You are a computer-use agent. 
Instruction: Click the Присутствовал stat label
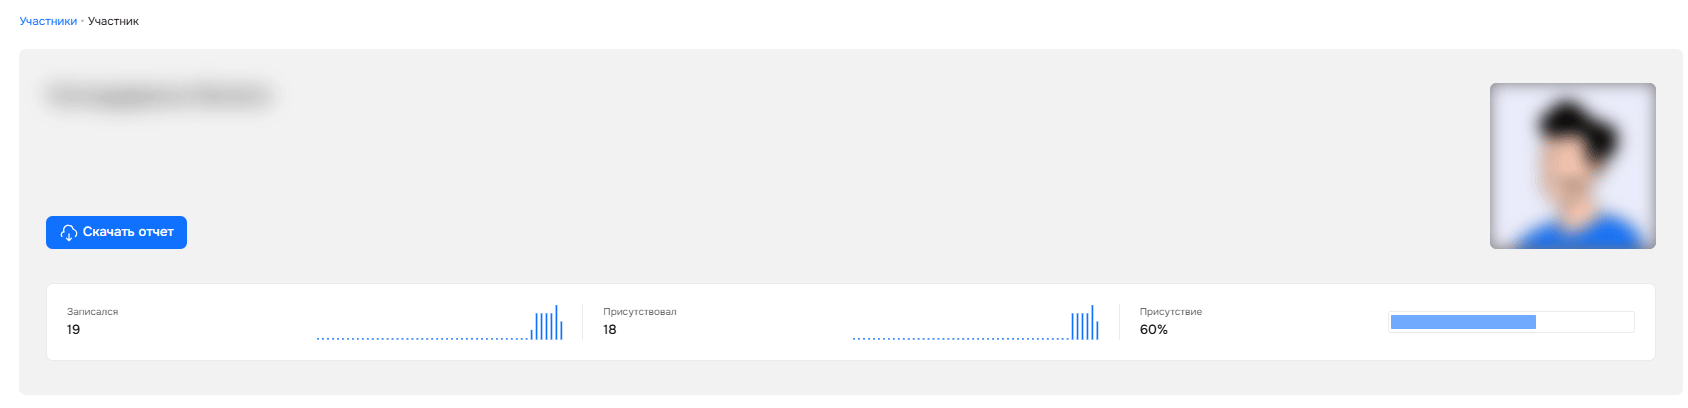point(639,312)
